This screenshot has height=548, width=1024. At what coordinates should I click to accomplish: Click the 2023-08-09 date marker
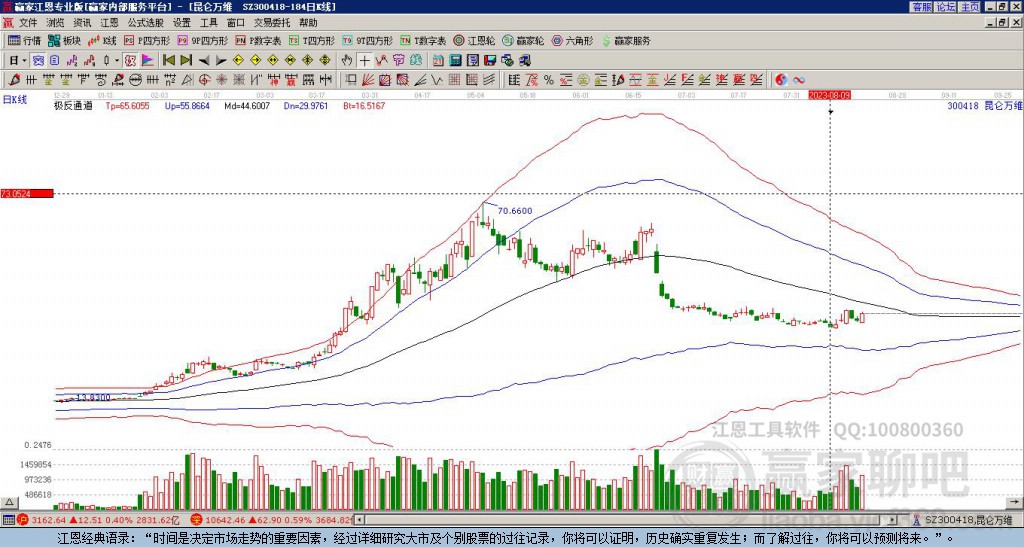[x=830, y=95]
